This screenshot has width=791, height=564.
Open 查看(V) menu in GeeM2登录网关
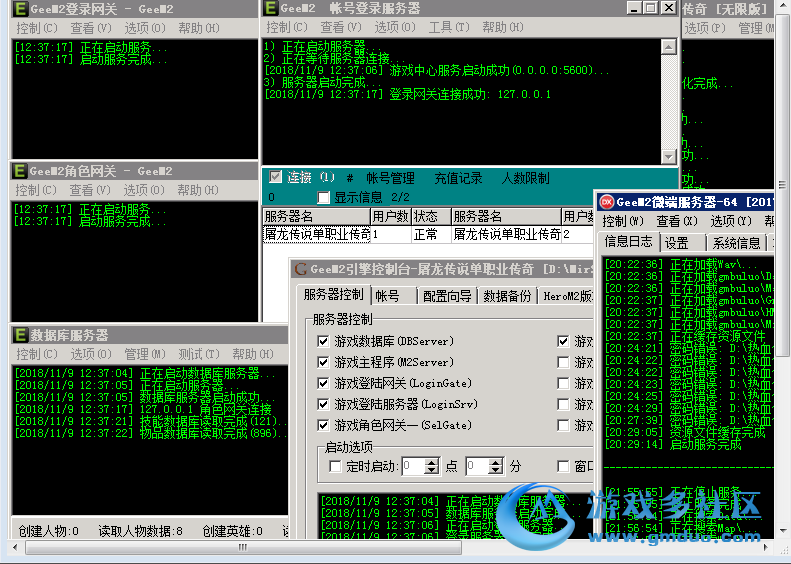click(x=91, y=28)
